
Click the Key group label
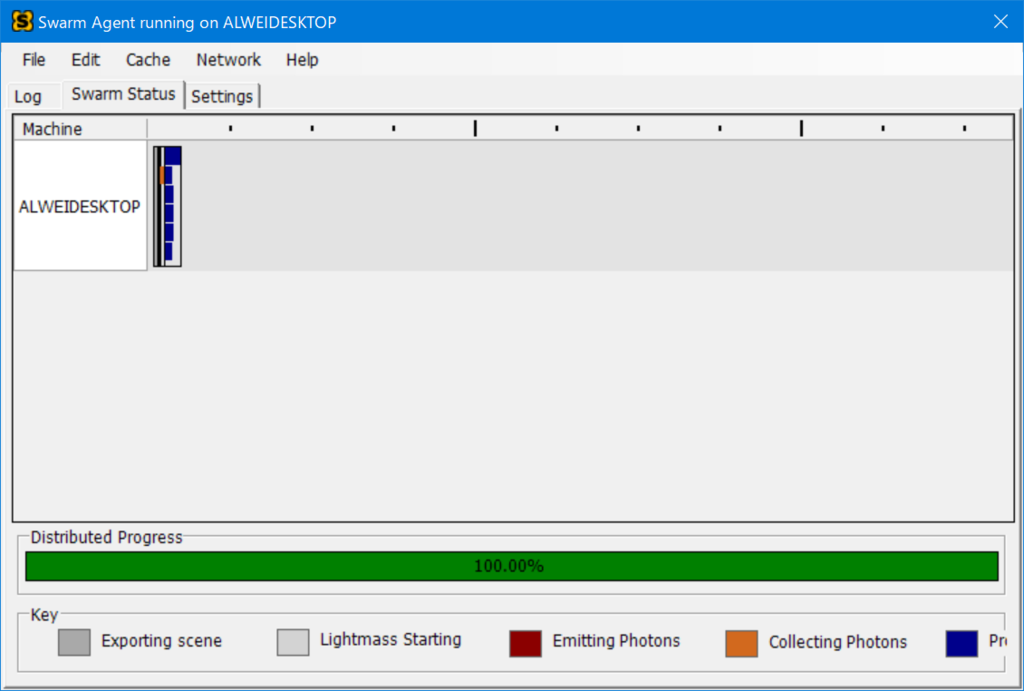coord(44,615)
